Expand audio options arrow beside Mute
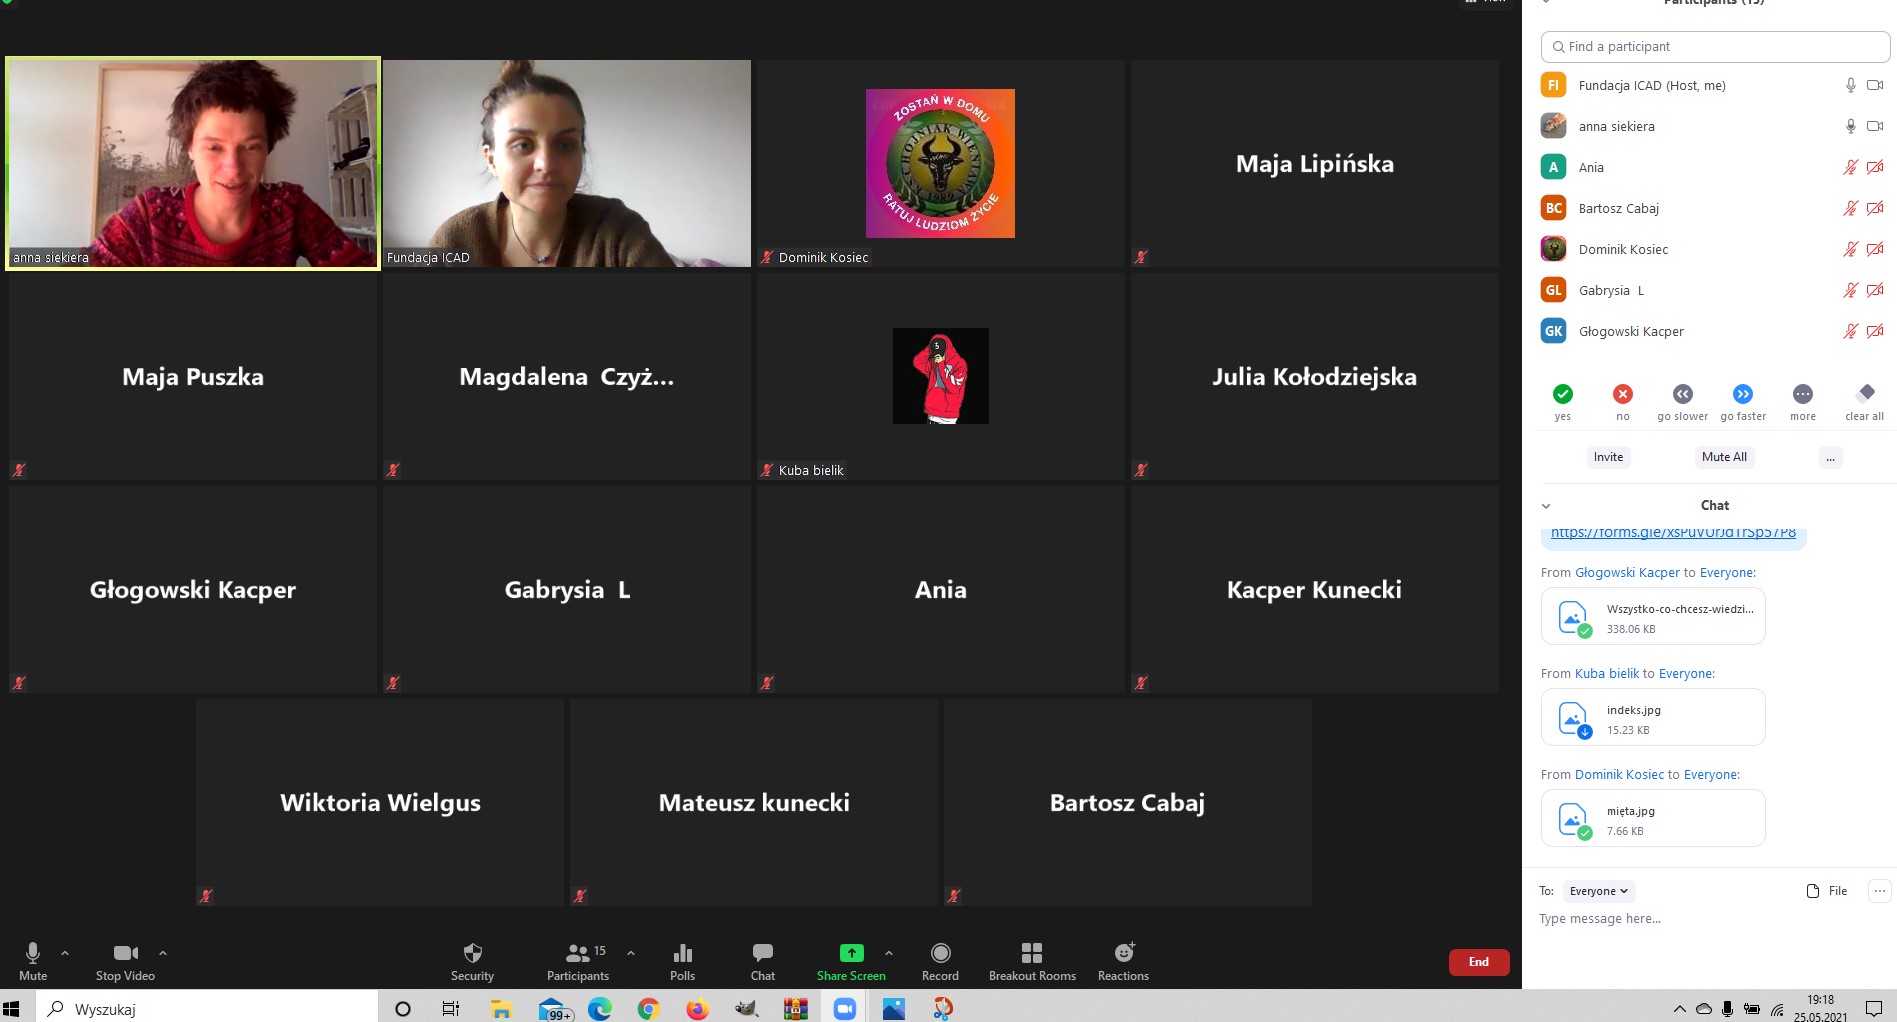Image resolution: width=1897 pixels, height=1022 pixels. pyautogui.click(x=65, y=953)
